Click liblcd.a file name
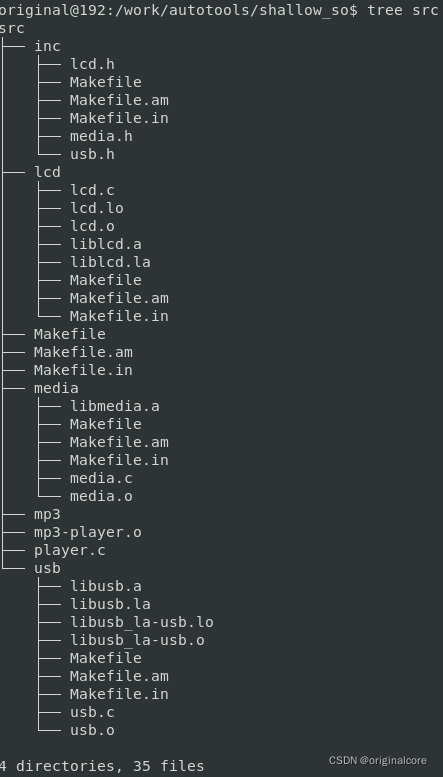Viewport: 443px width, 777px height. tap(106, 244)
